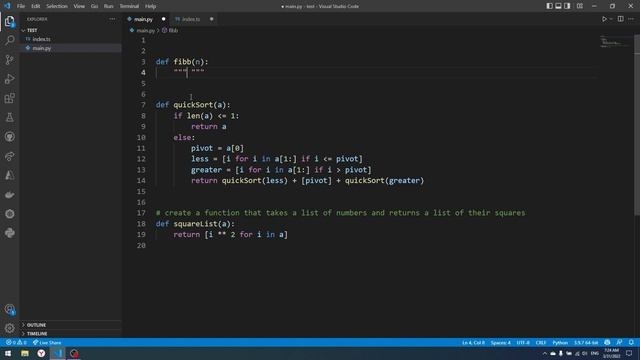Open File Explorer from taskbar
Screen dimensions: 640x360
click(x=25, y=353)
